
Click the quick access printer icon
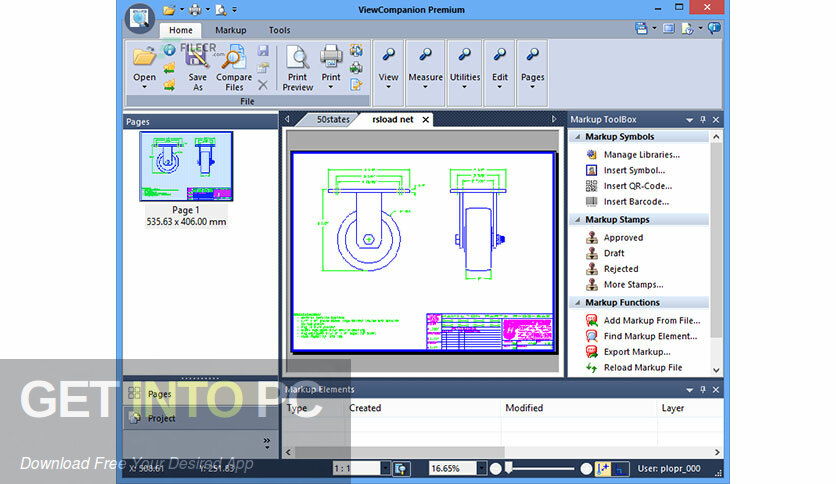coord(195,10)
